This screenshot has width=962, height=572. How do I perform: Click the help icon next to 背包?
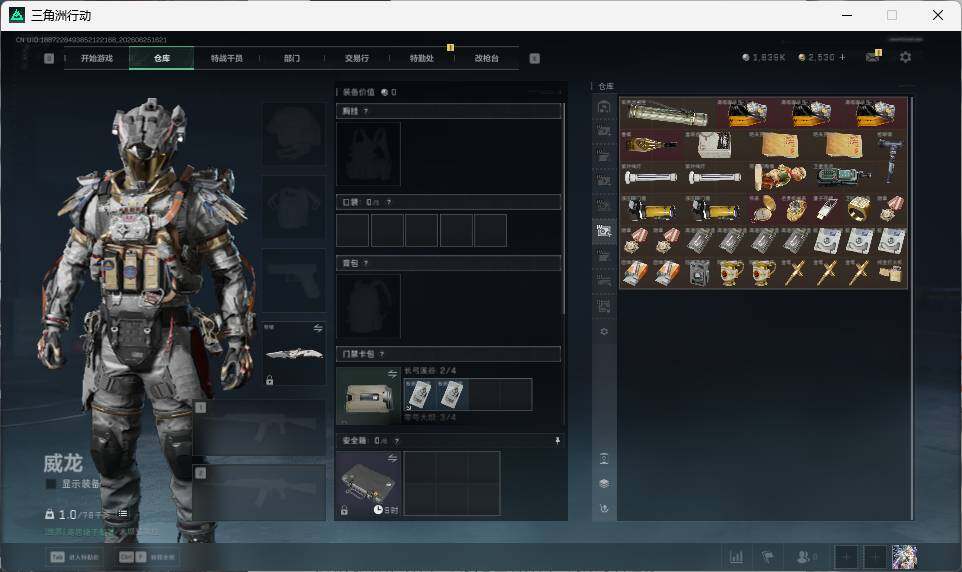pyautogui.click(x=366, y=263)
